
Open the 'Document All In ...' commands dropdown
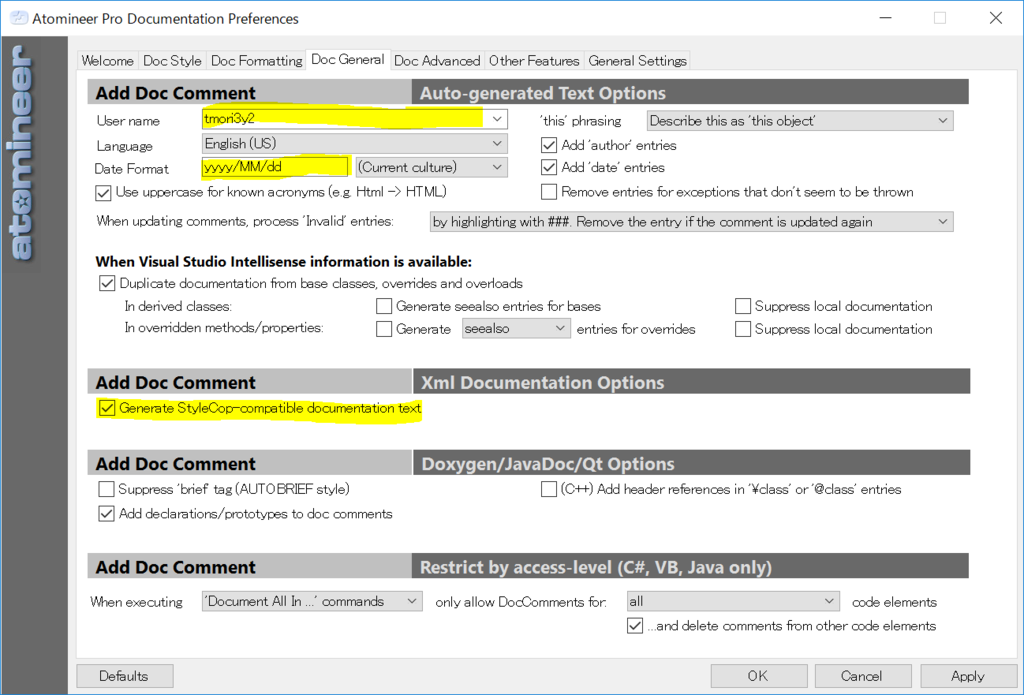[x=312, y=602]
